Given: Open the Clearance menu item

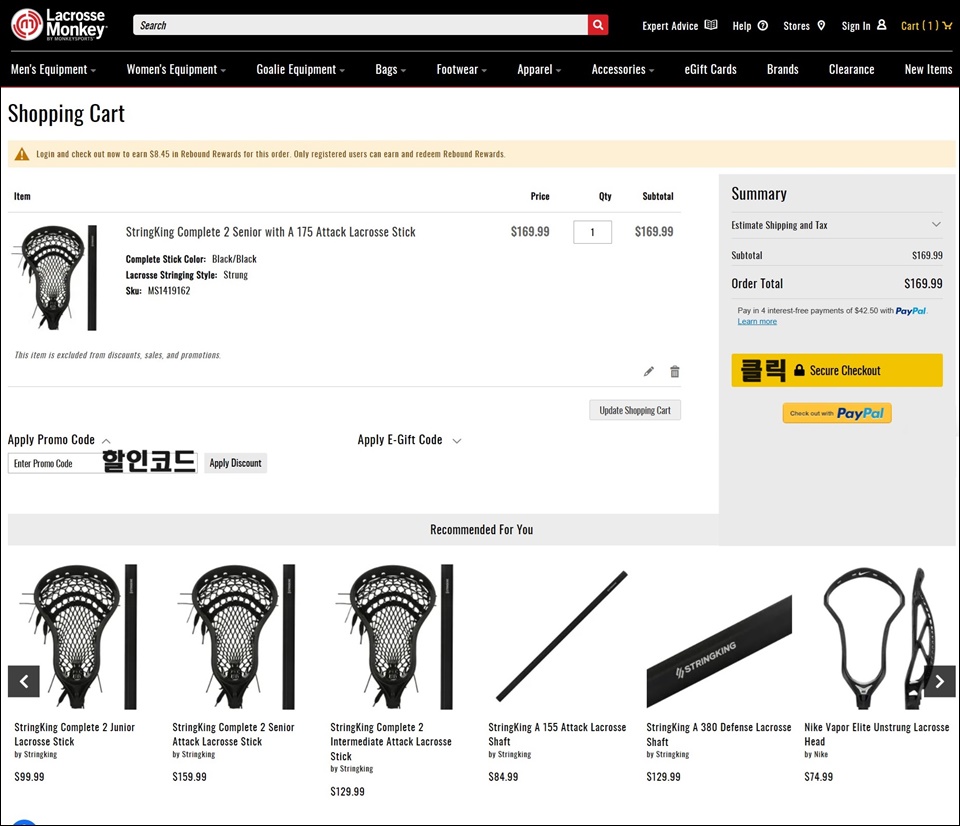Looking at the screenshot, I should point(852,70).
